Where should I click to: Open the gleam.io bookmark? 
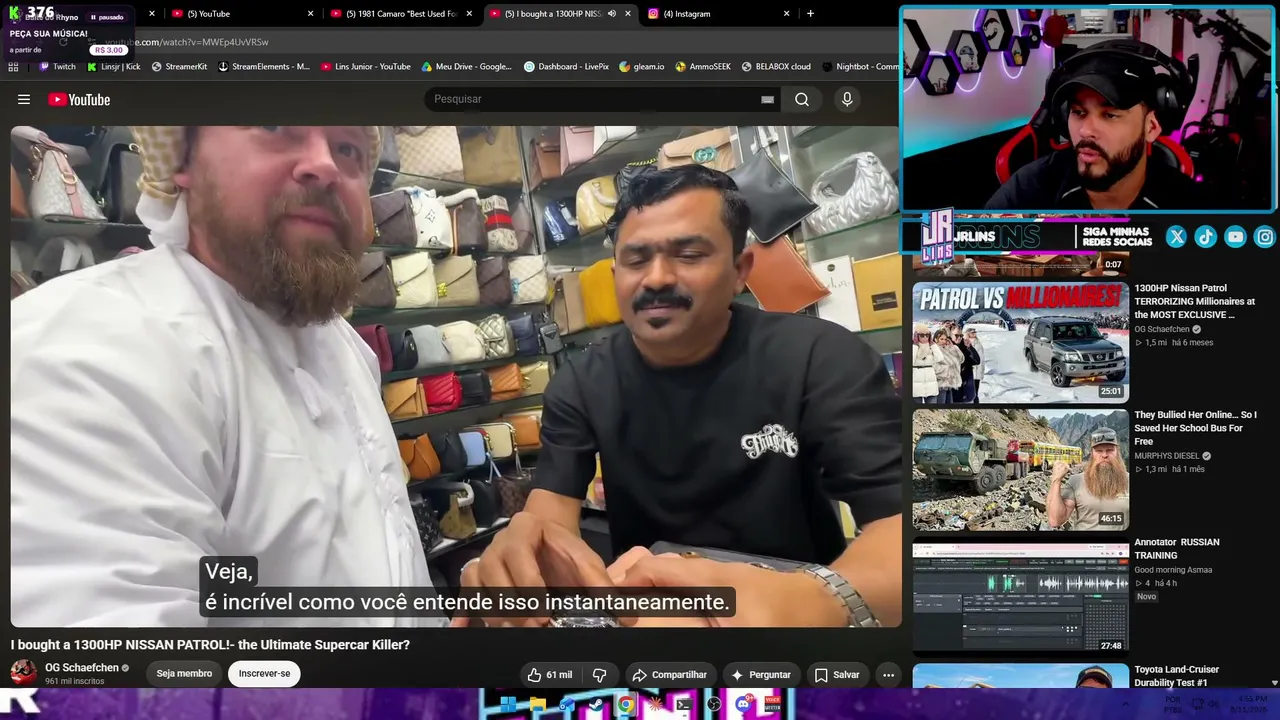[642, 67]
